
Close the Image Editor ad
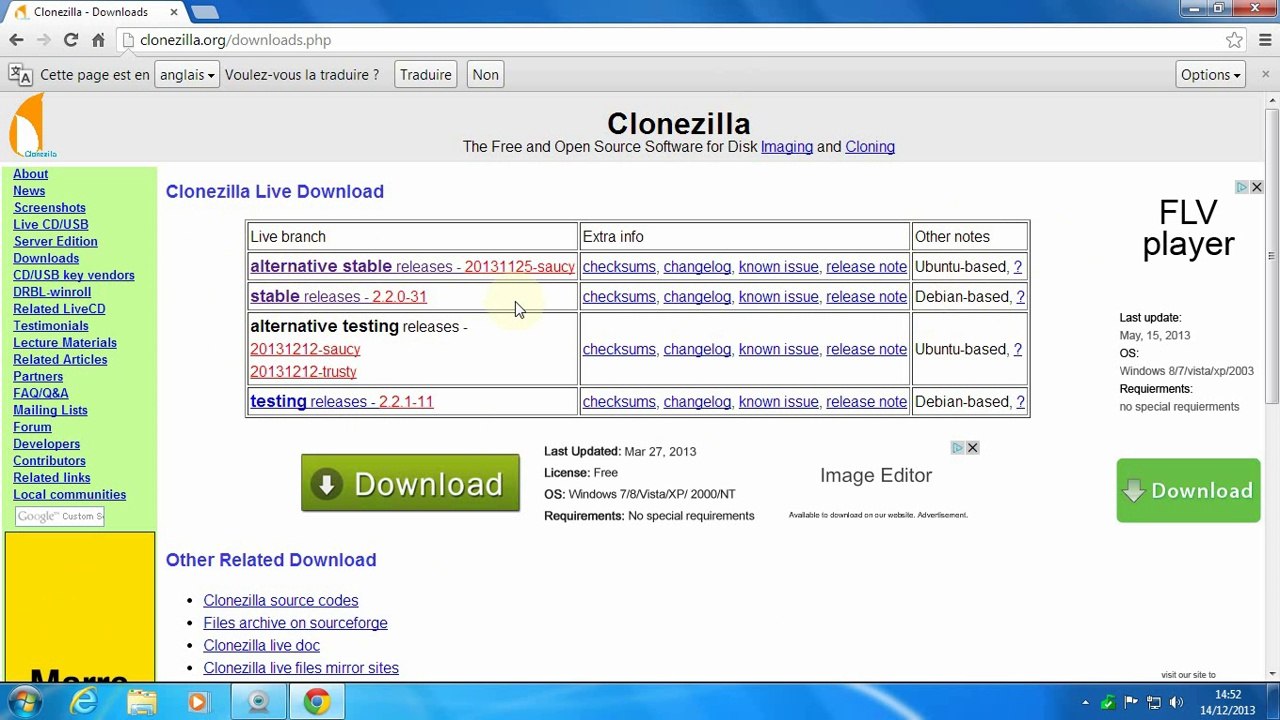(972, 448)
